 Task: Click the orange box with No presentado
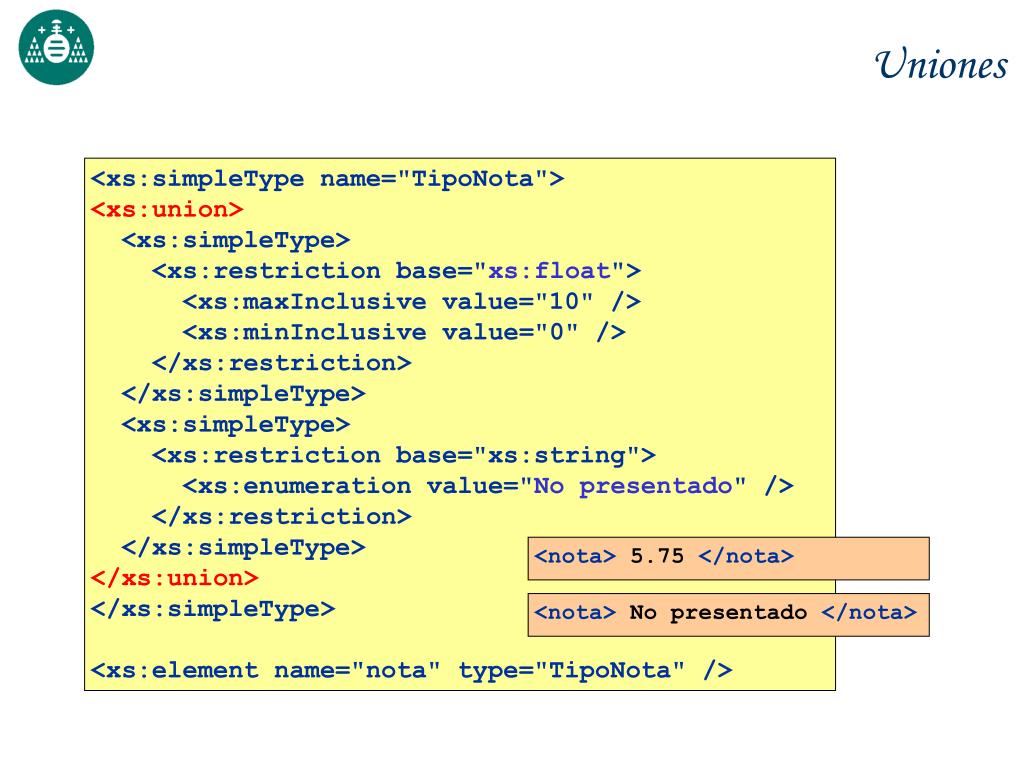coord(728,615)
